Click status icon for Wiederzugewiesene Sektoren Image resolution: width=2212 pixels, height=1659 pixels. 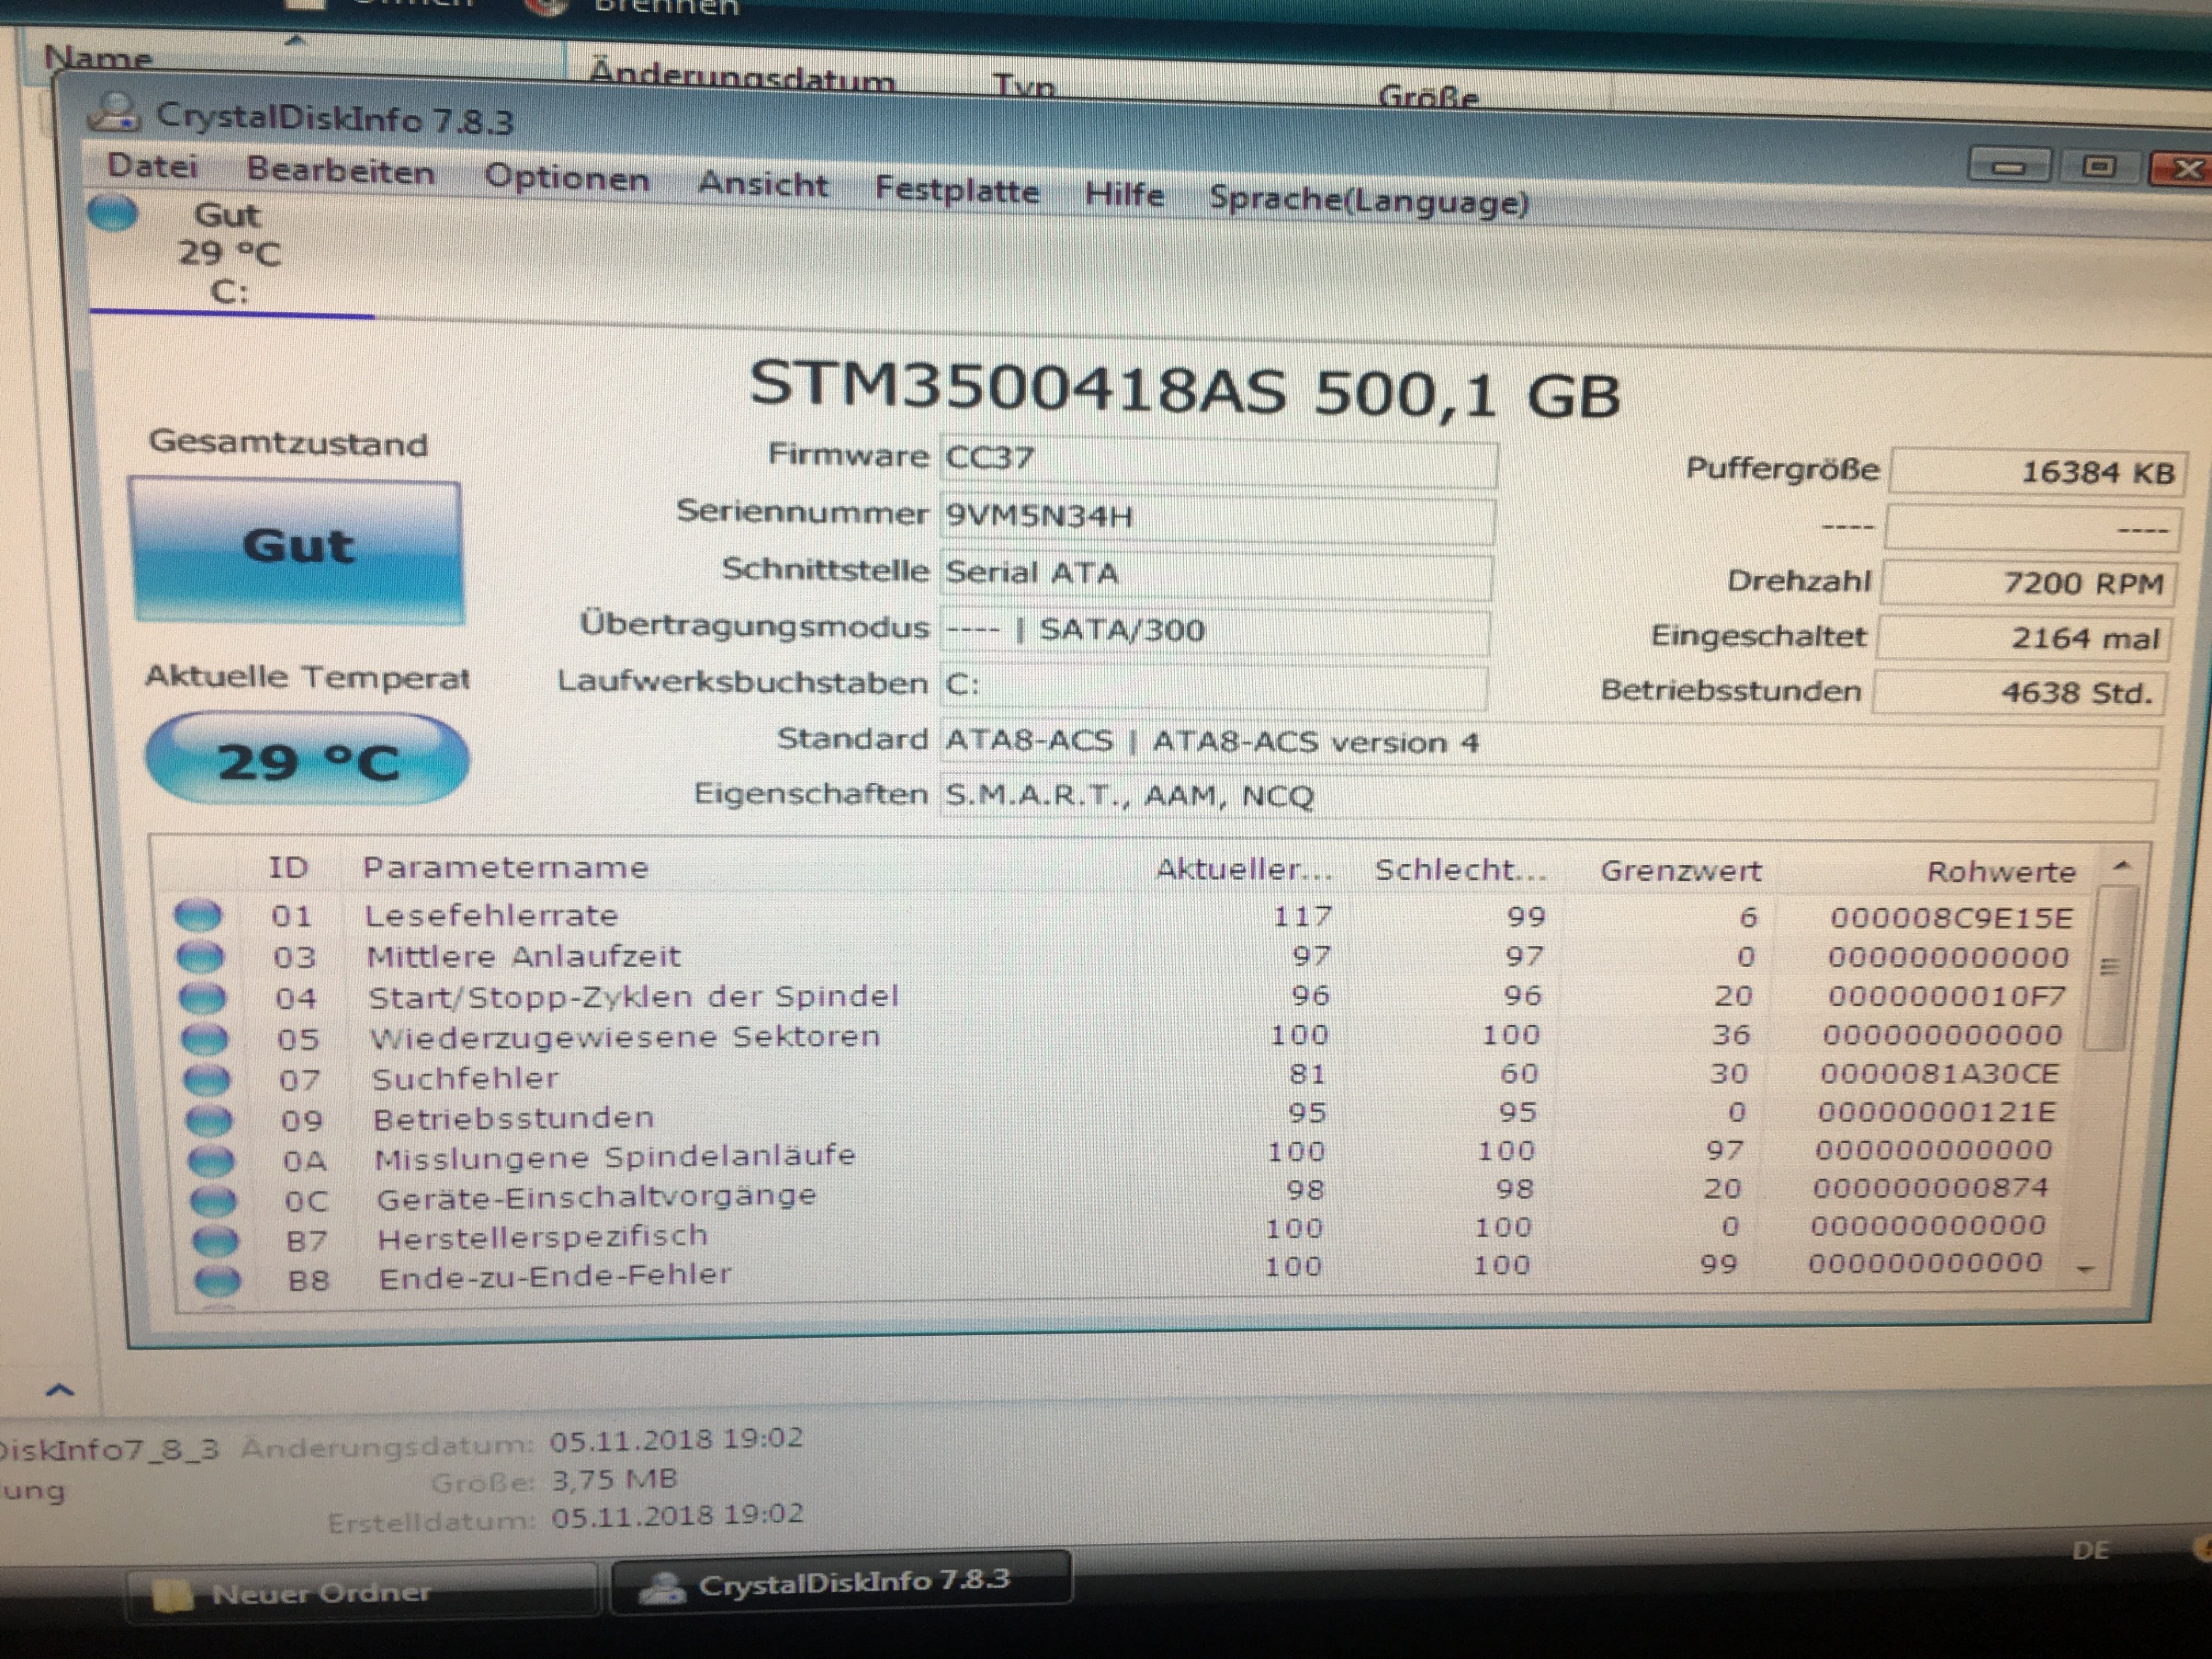point(204,1038)
